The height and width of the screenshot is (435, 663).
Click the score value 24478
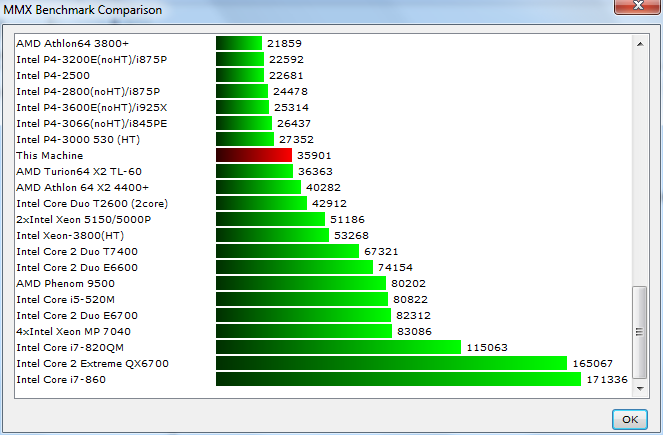point(290,91)
